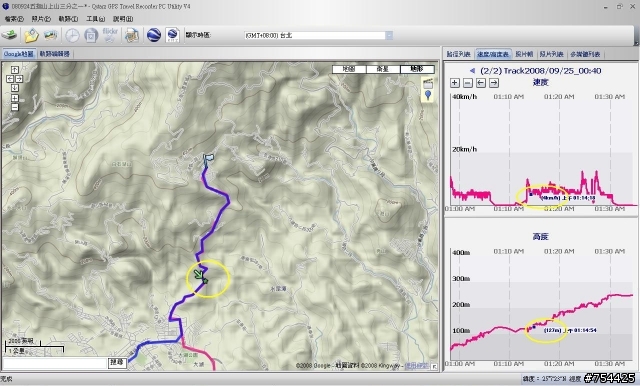640x386 pixels.
Task: Switch to the Google地圖 tab
Action: tap(18, 54)
